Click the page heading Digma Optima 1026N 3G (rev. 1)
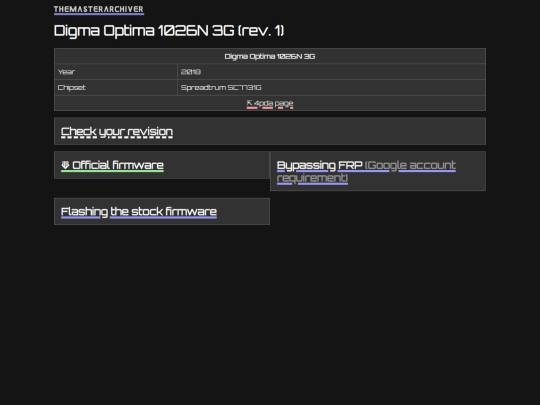This screenshot has height=405, width=540. coord(169,31)
